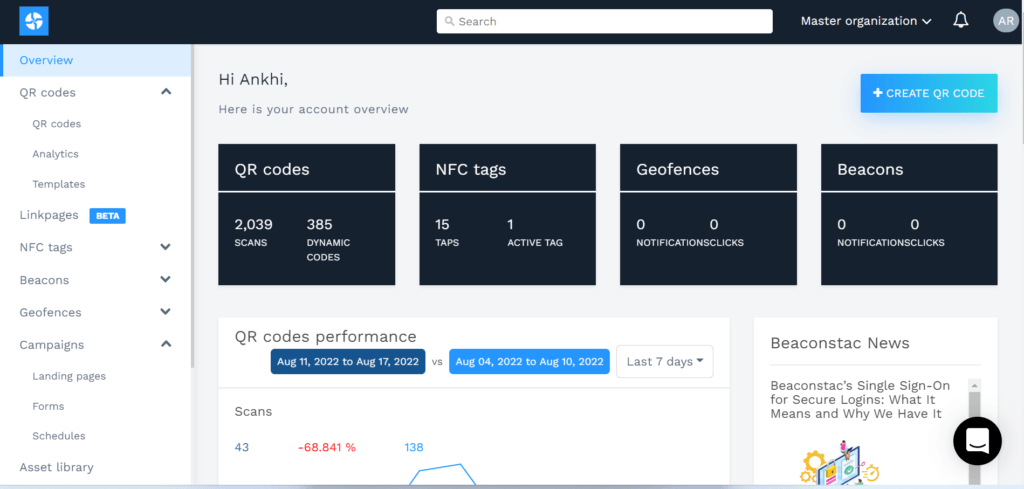The width and height of the screenshot is (1024, 489).
Task: Open the Geofences stats card
Action: 708,214
